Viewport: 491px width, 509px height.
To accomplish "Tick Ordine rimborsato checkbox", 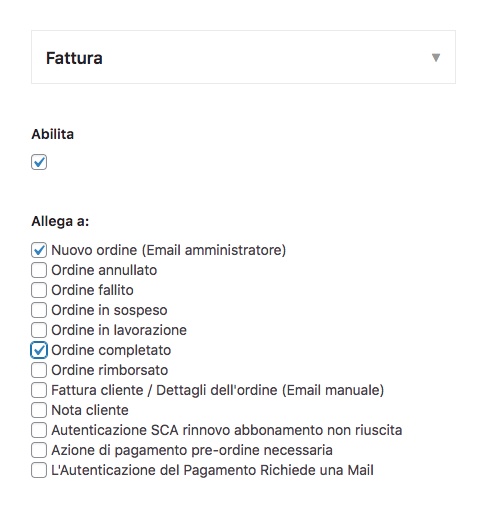I will tap(39, 370).
